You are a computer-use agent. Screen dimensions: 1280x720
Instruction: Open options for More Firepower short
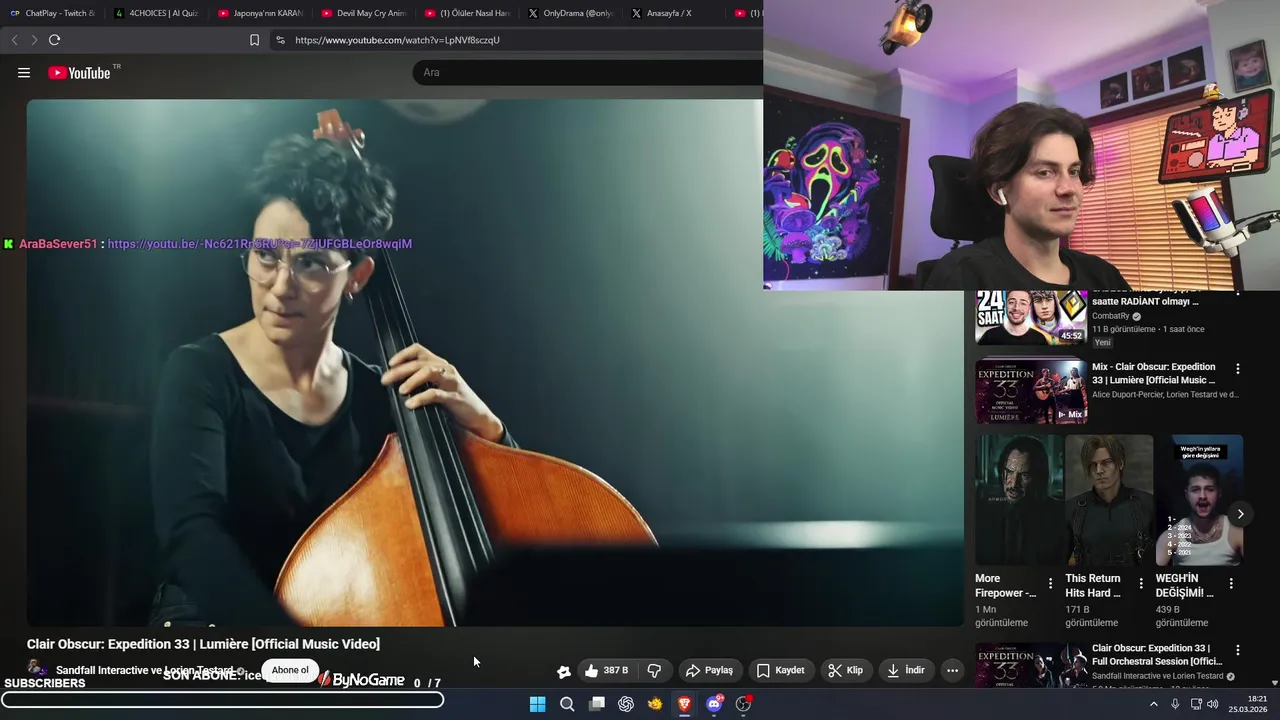[x=1050, y=583]
